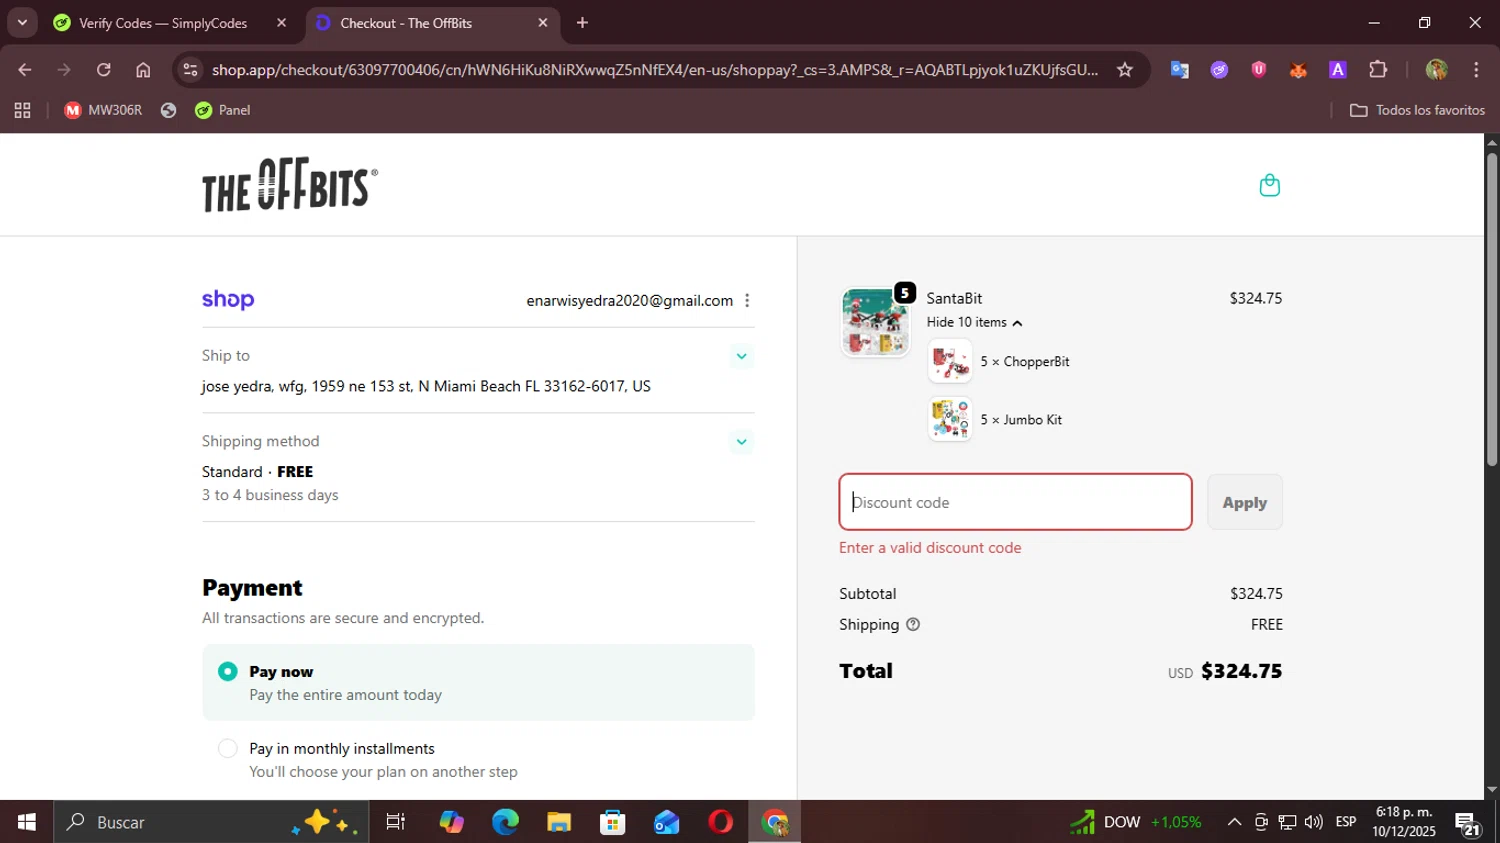The width and height of the screenshot is (1500, 843).
Task: Switch to Verify Codes — SimplyCodes tab
Action: coord(171,23)
